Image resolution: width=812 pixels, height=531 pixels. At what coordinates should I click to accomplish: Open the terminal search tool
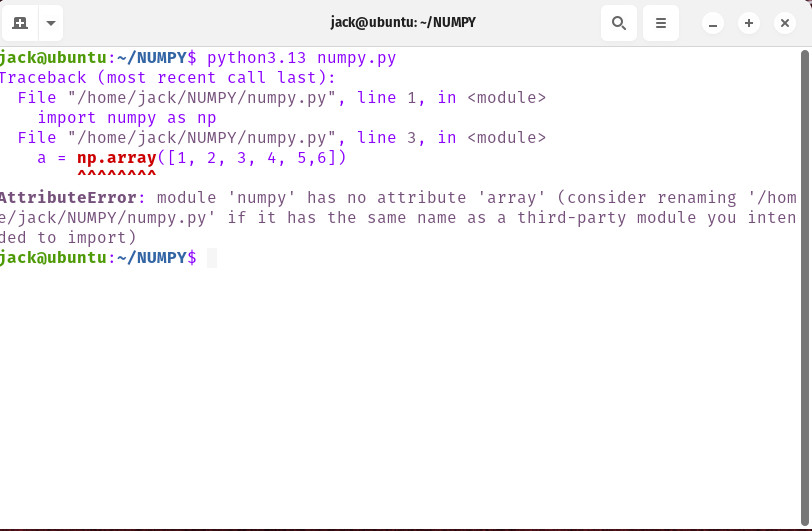tap(618, 23)
